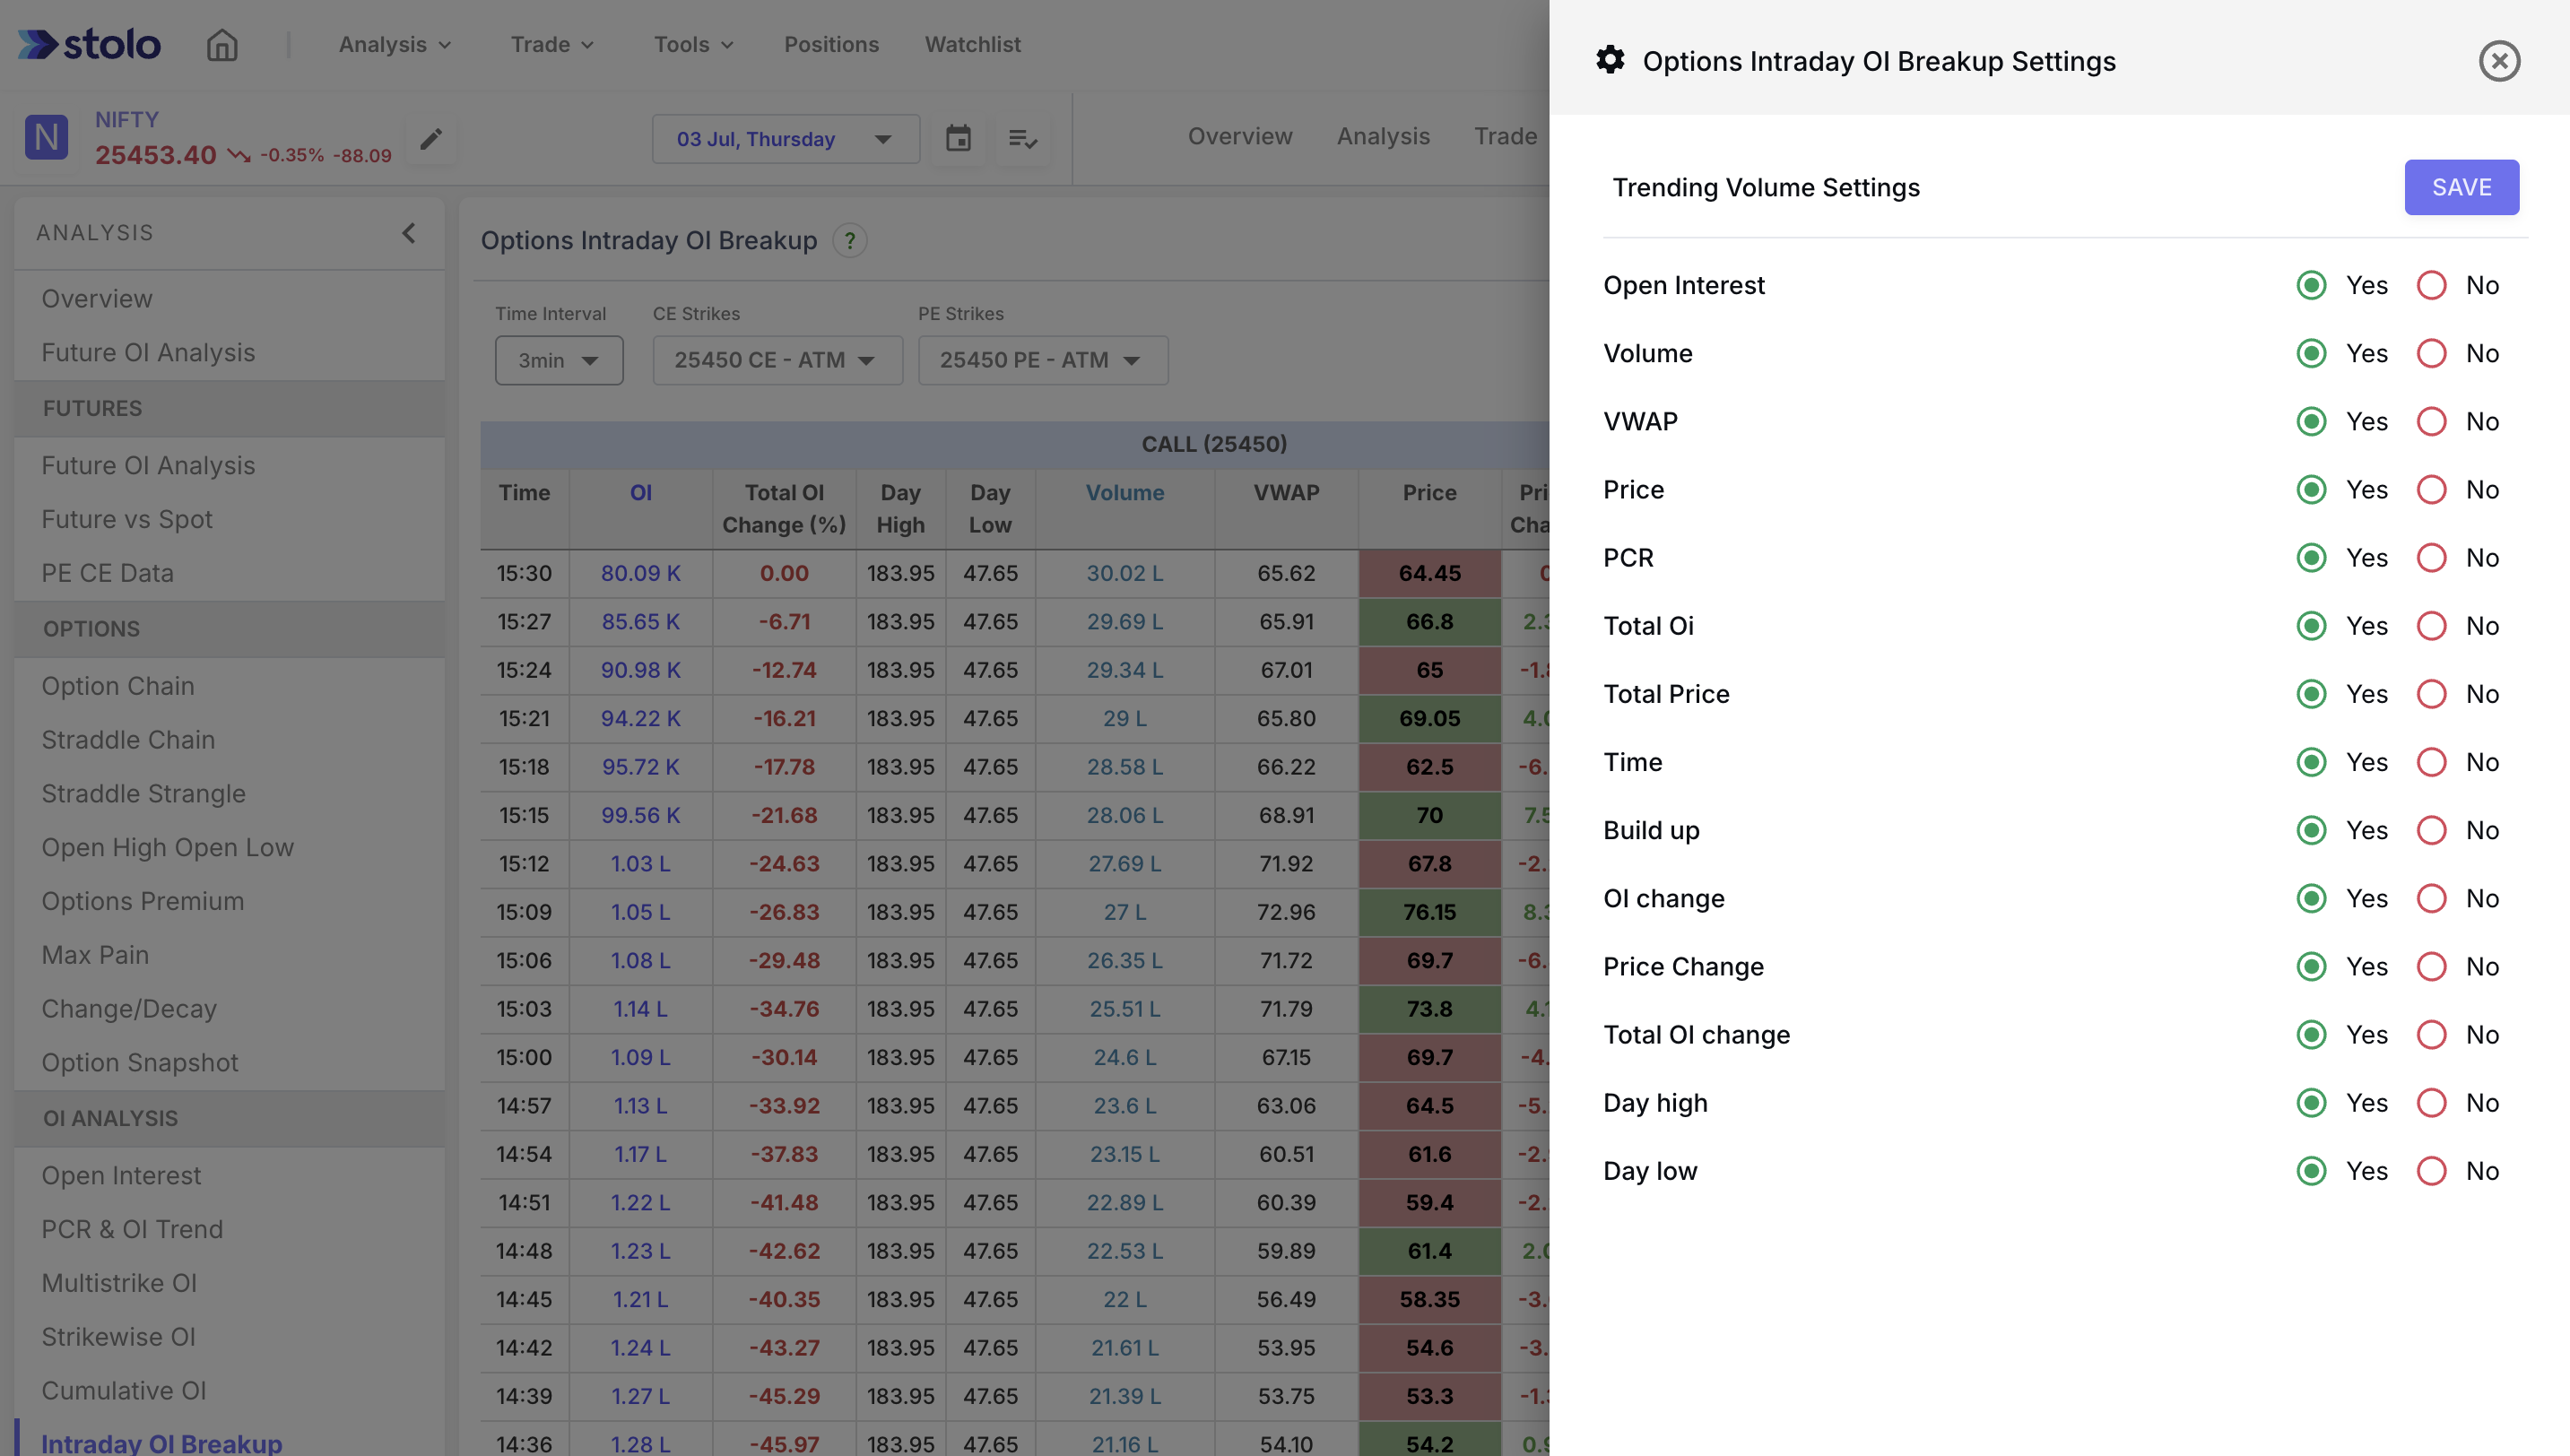Open the calendar date picker icon

click(x=958, y=138)
